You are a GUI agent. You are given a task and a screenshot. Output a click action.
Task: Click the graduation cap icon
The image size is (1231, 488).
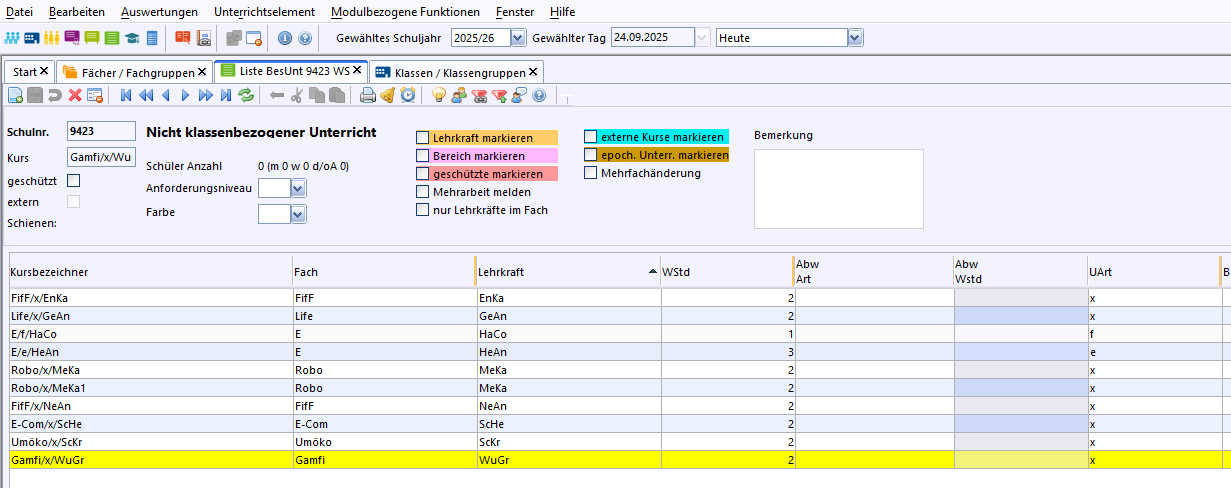click(132, 38)
